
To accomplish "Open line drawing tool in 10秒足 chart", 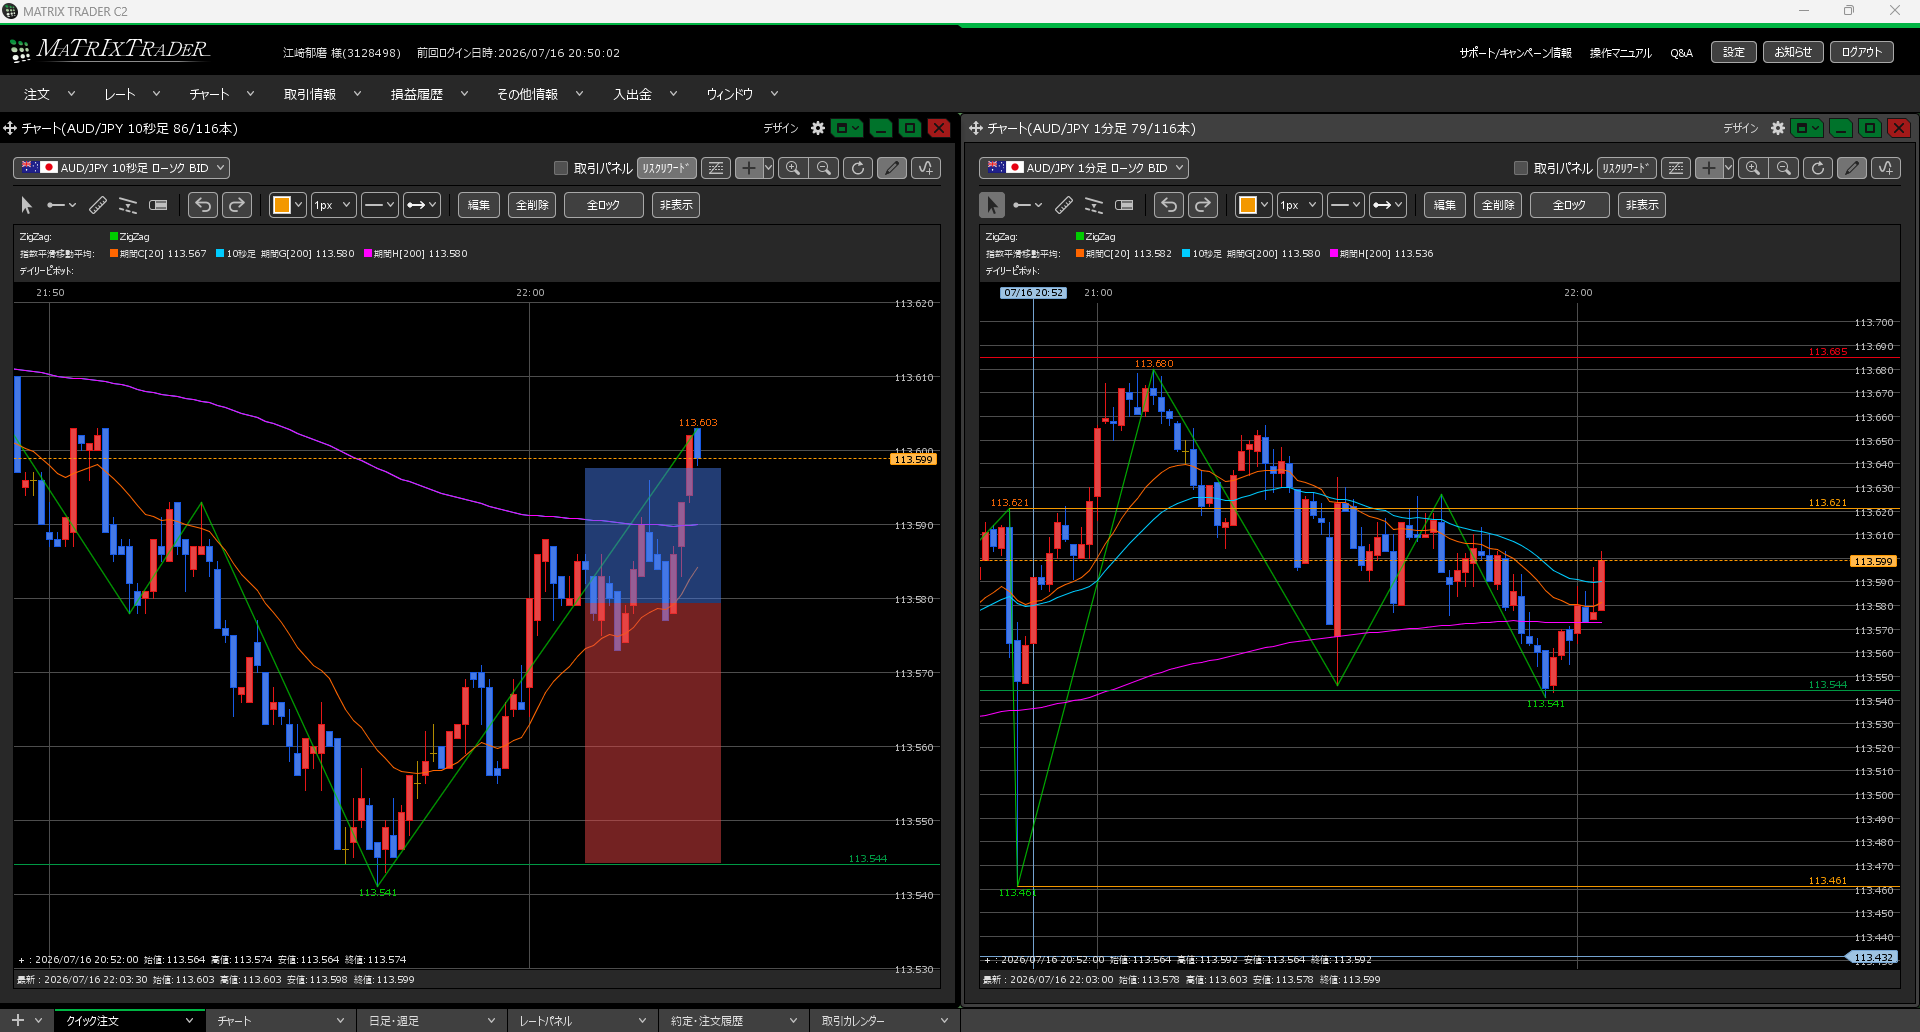I will click(61, 205).
